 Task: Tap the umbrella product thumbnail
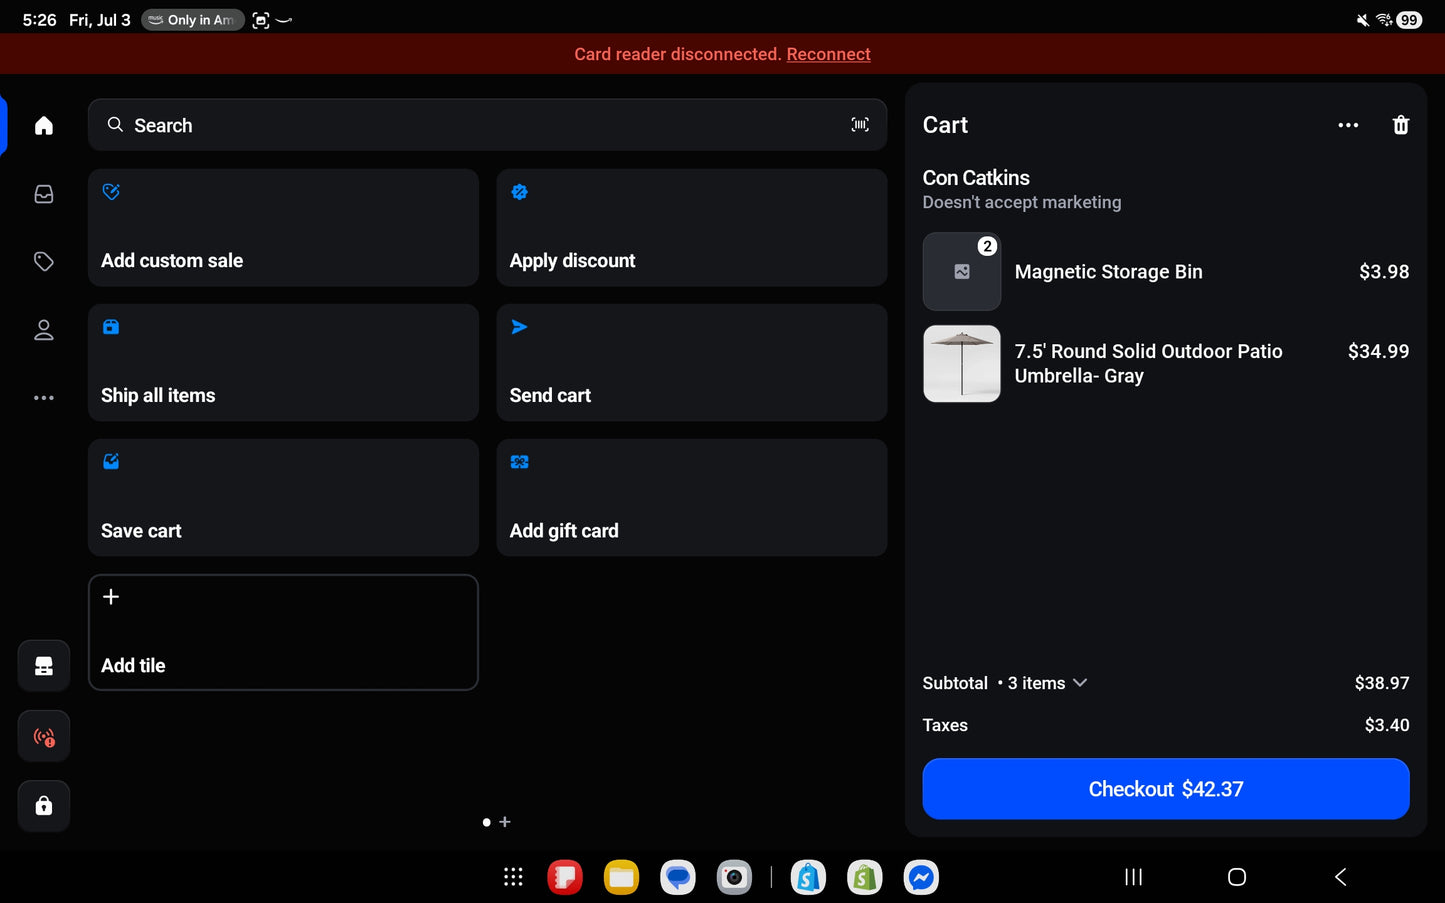(961, 364)
